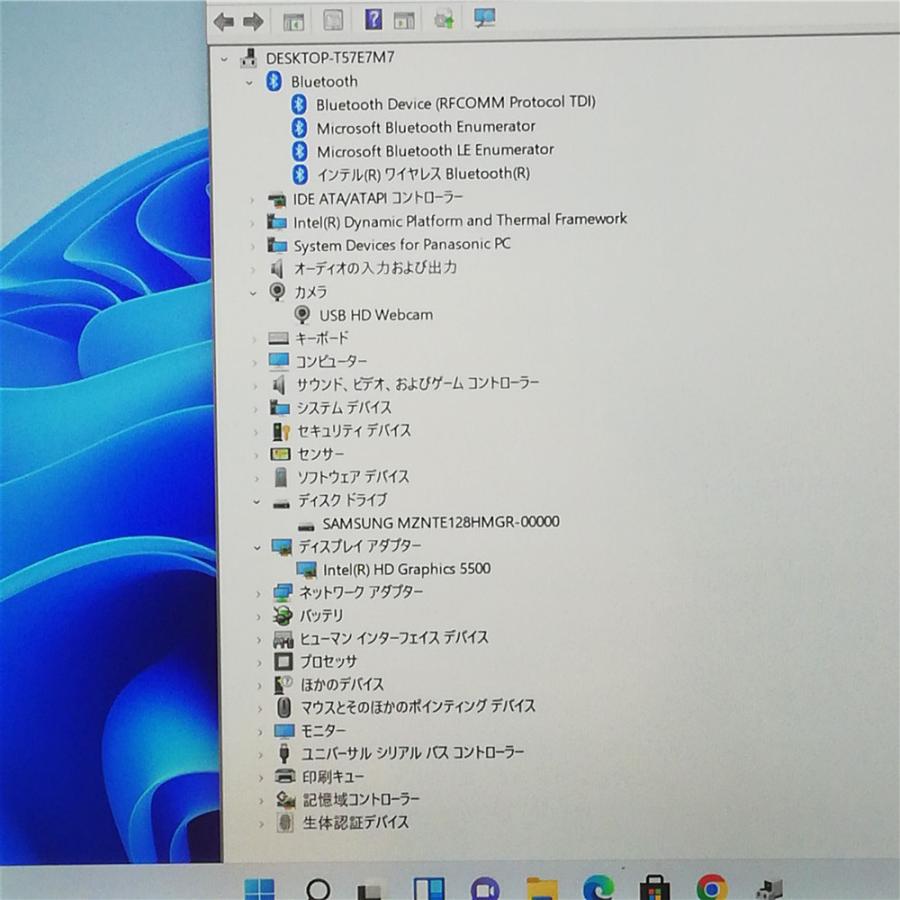Click the tower icon beside ソフトウェア デバイス
This screenshot has height=900, width=900.
[x=281, y=477]
